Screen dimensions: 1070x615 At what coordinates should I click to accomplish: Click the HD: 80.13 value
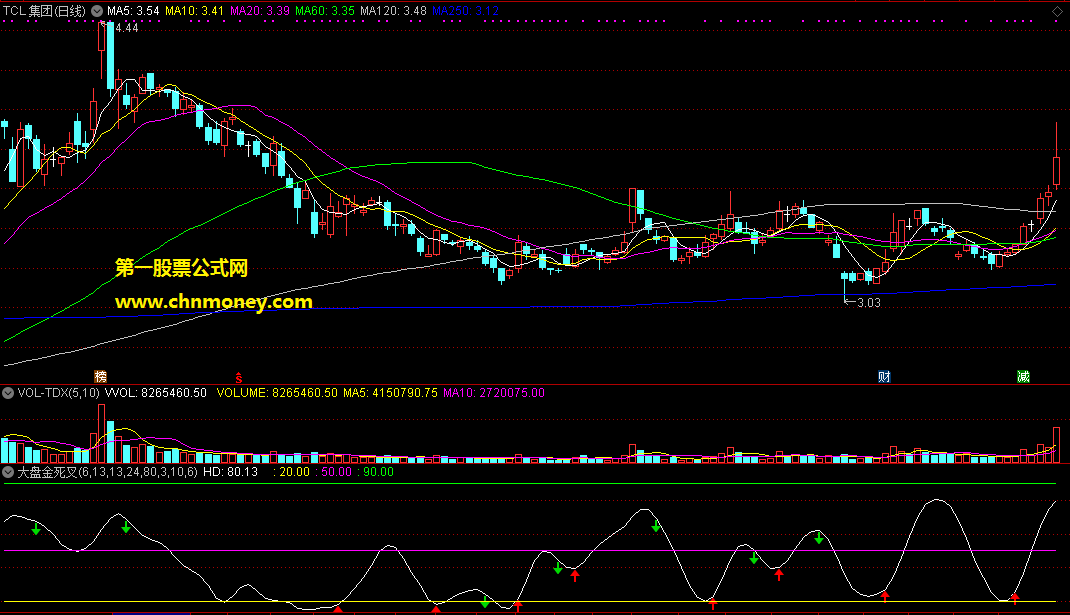231,472
